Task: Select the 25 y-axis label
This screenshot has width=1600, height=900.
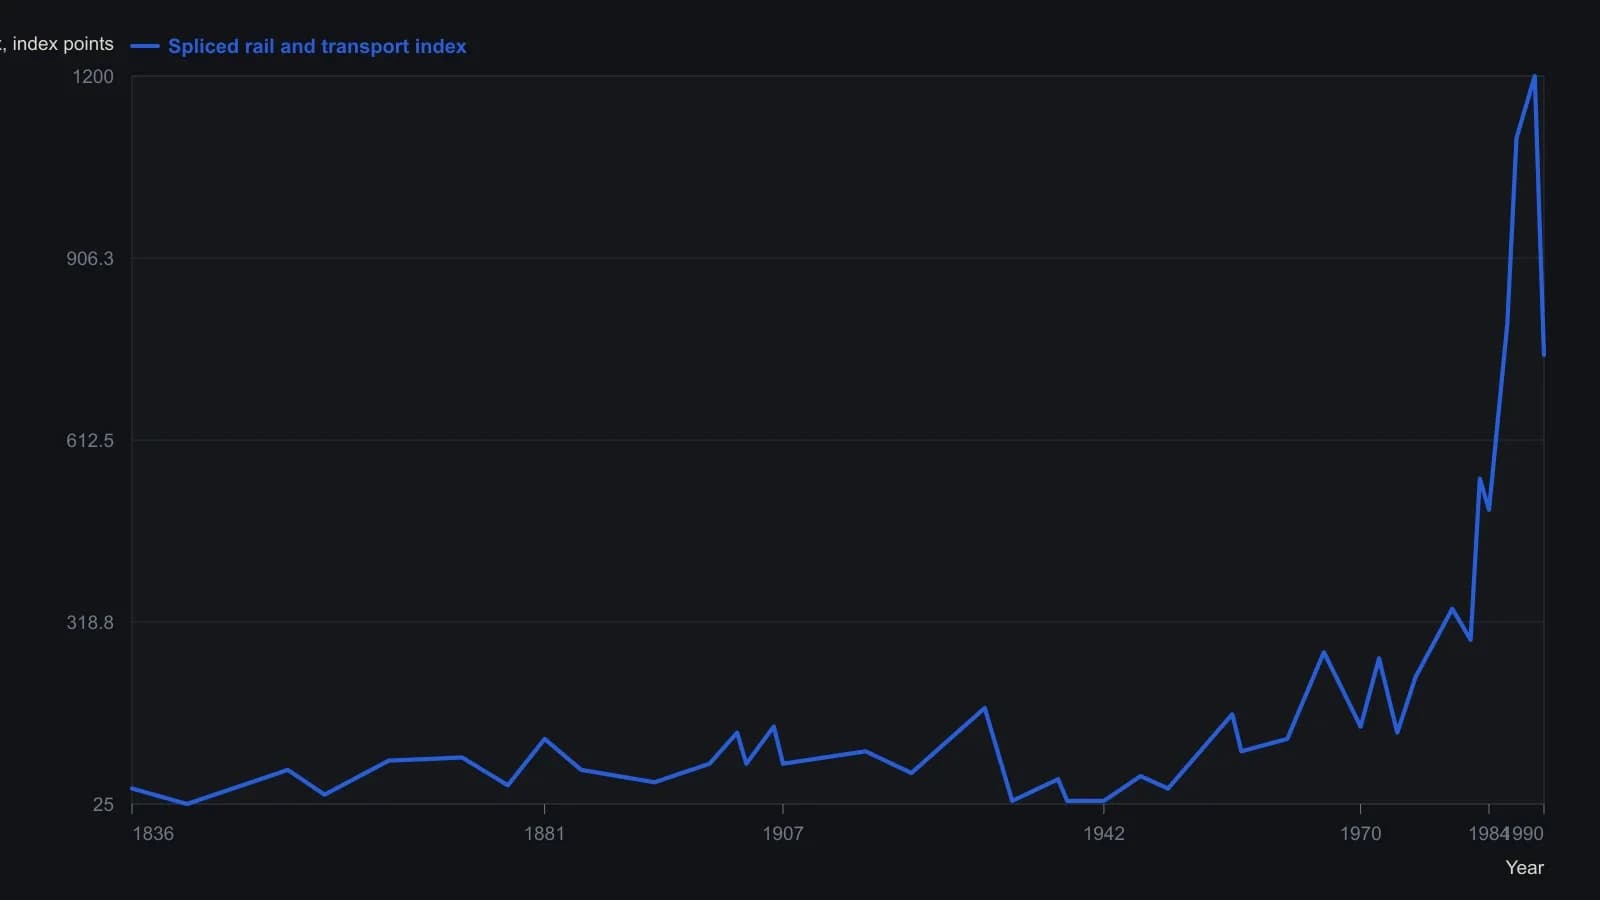Action: tap(104, 804)
